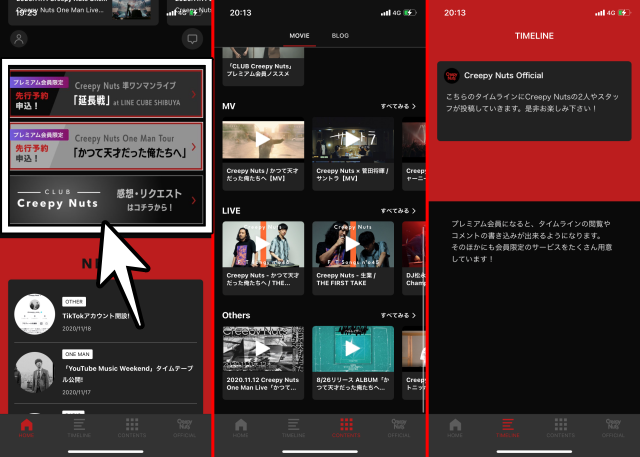
Task: Click YouTube Music Weekend news thumbnail
Action: point(35,373)
